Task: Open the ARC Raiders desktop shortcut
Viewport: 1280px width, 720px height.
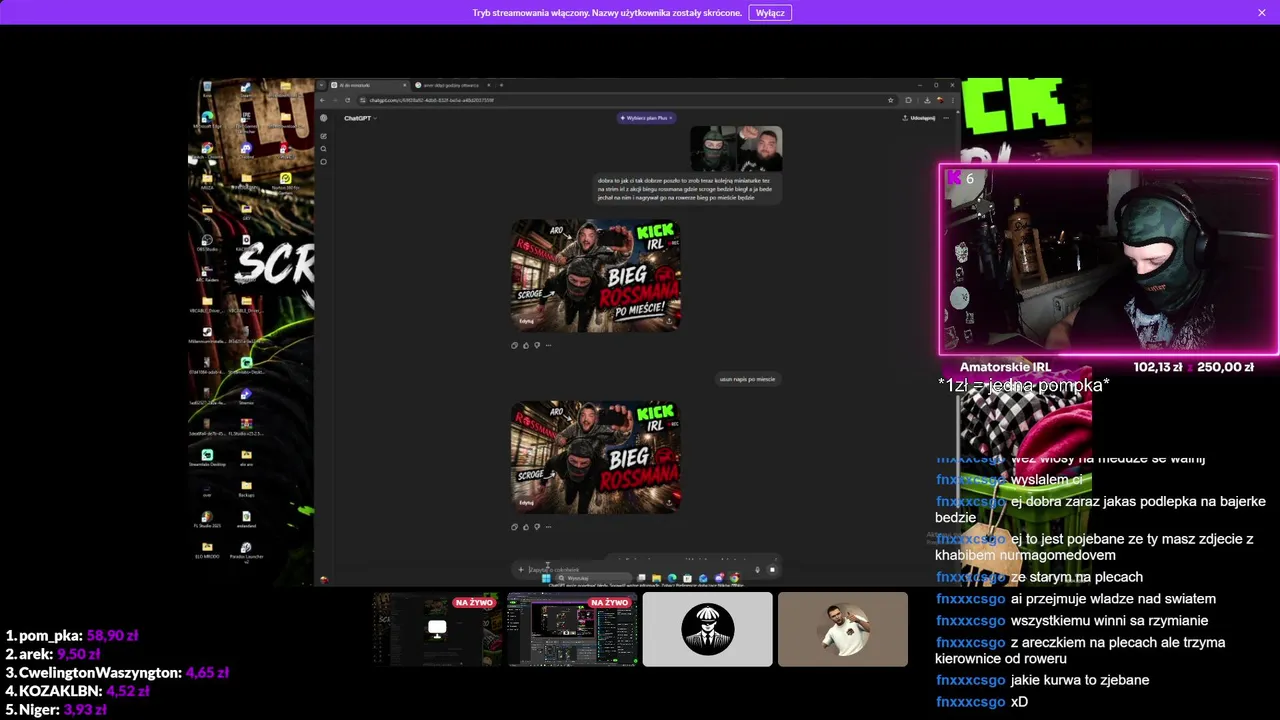Action: click(x=206, y=274)
